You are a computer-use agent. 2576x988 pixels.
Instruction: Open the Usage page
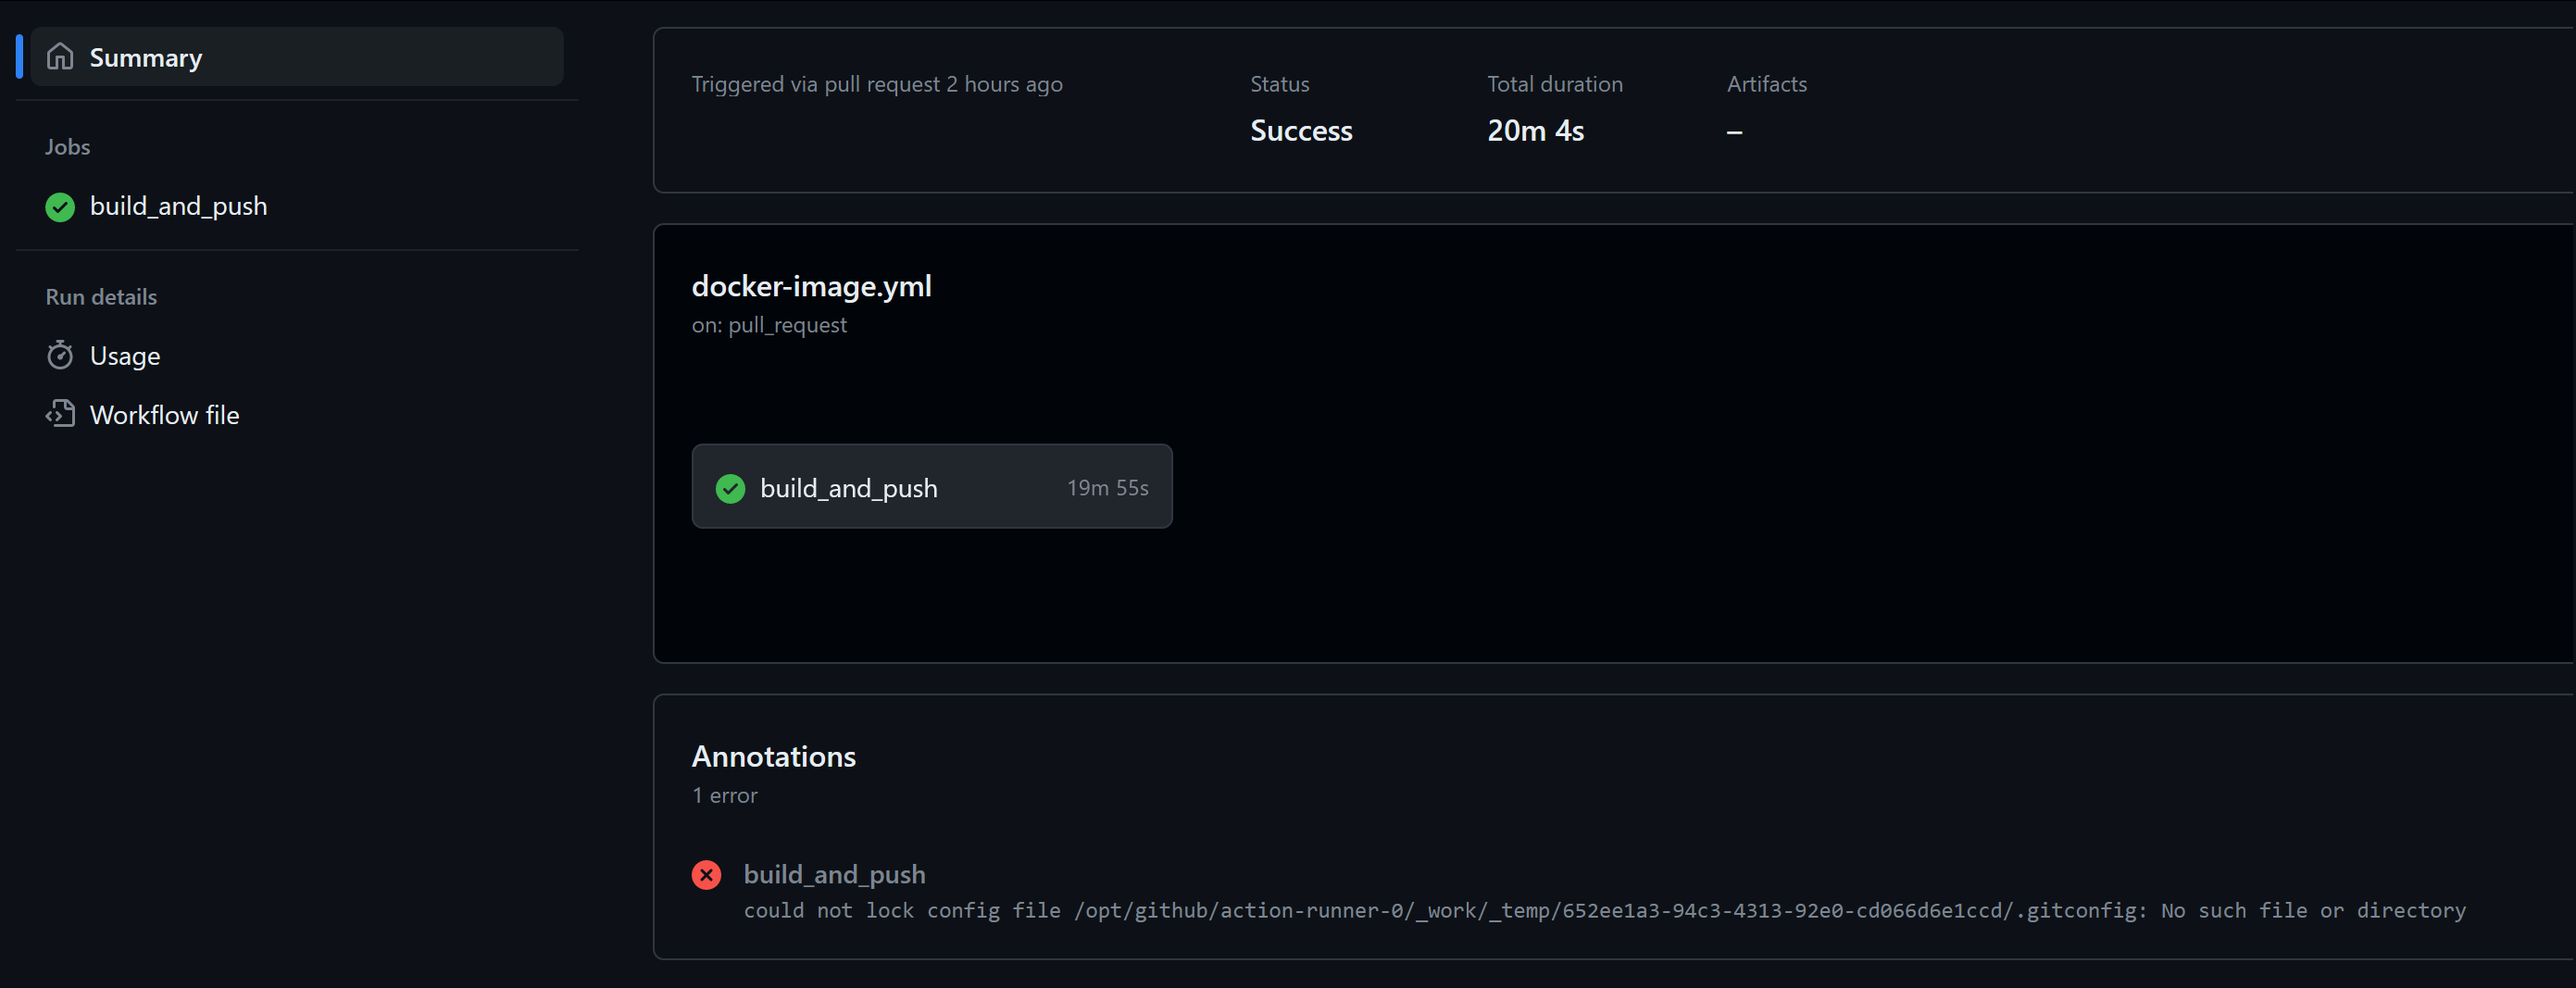tap(125, 355)
